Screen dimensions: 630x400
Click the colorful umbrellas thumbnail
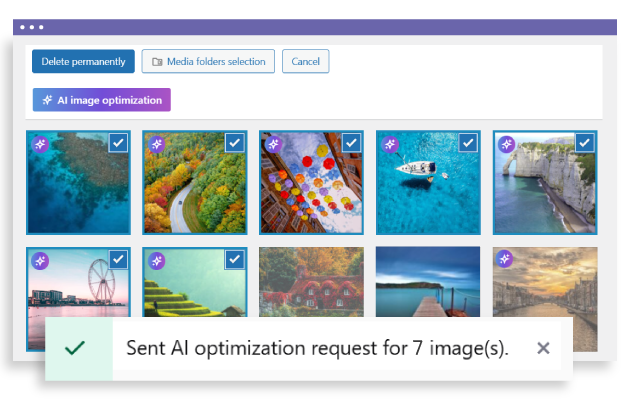311,183
